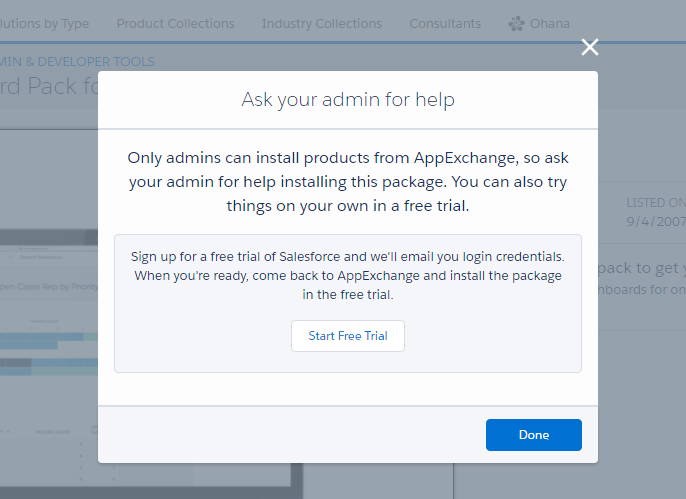This screenshot has width=686, height=499.
Task: Close the dialog with the X icon
Action: point(590,47)
